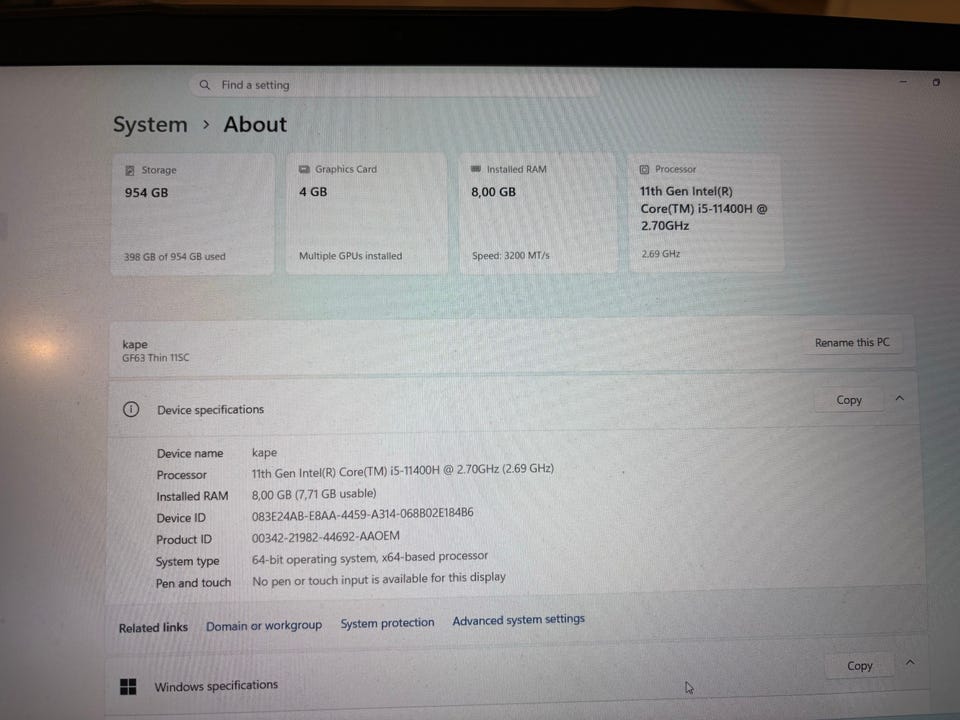Click the Storage drive icon

(130, 170)
